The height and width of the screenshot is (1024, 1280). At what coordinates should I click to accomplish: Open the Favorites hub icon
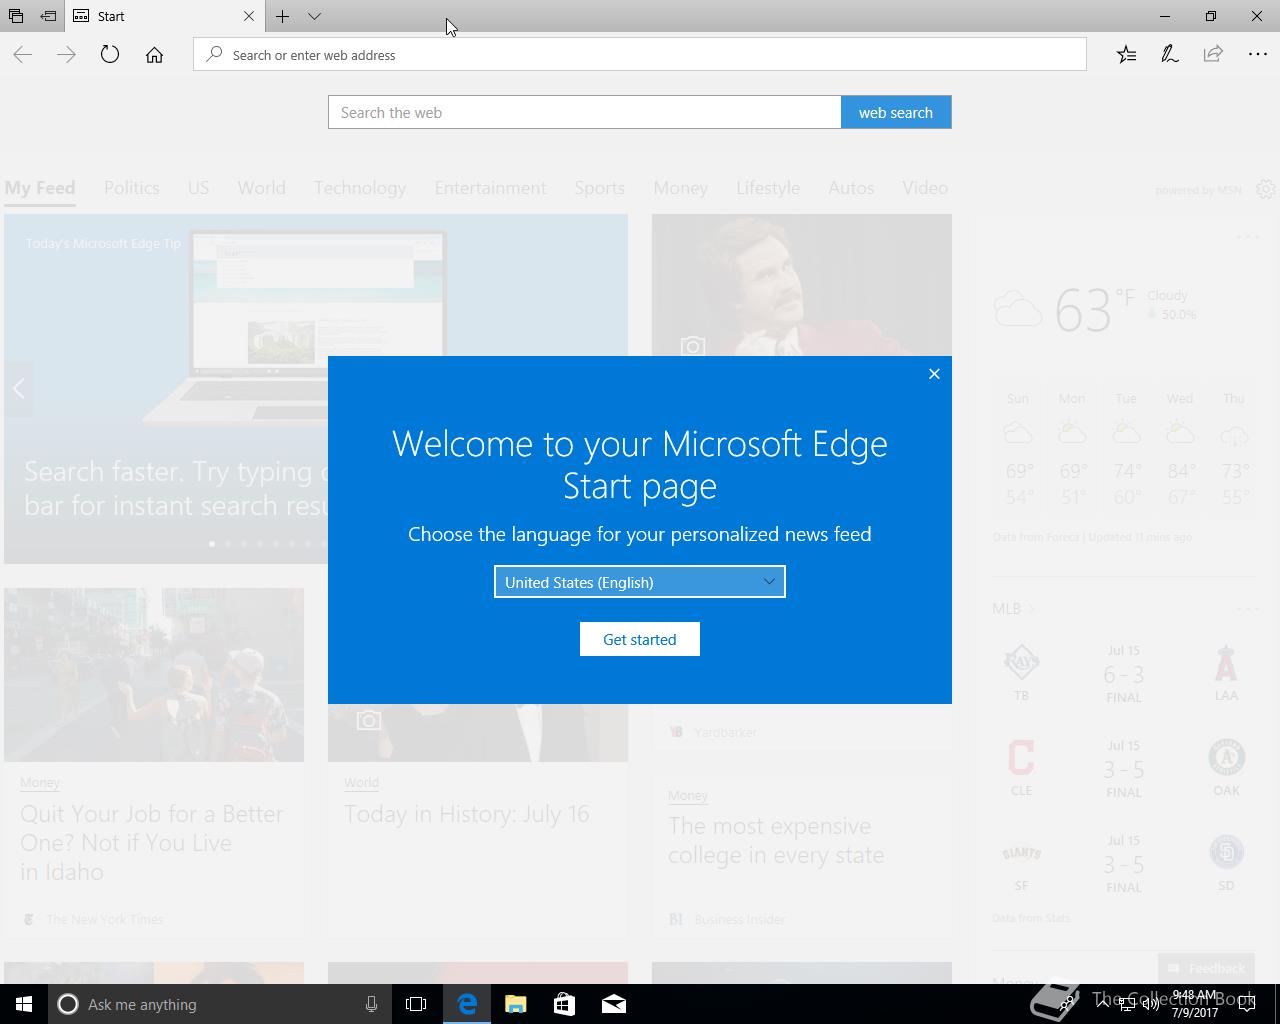(x=1126, y=55)
